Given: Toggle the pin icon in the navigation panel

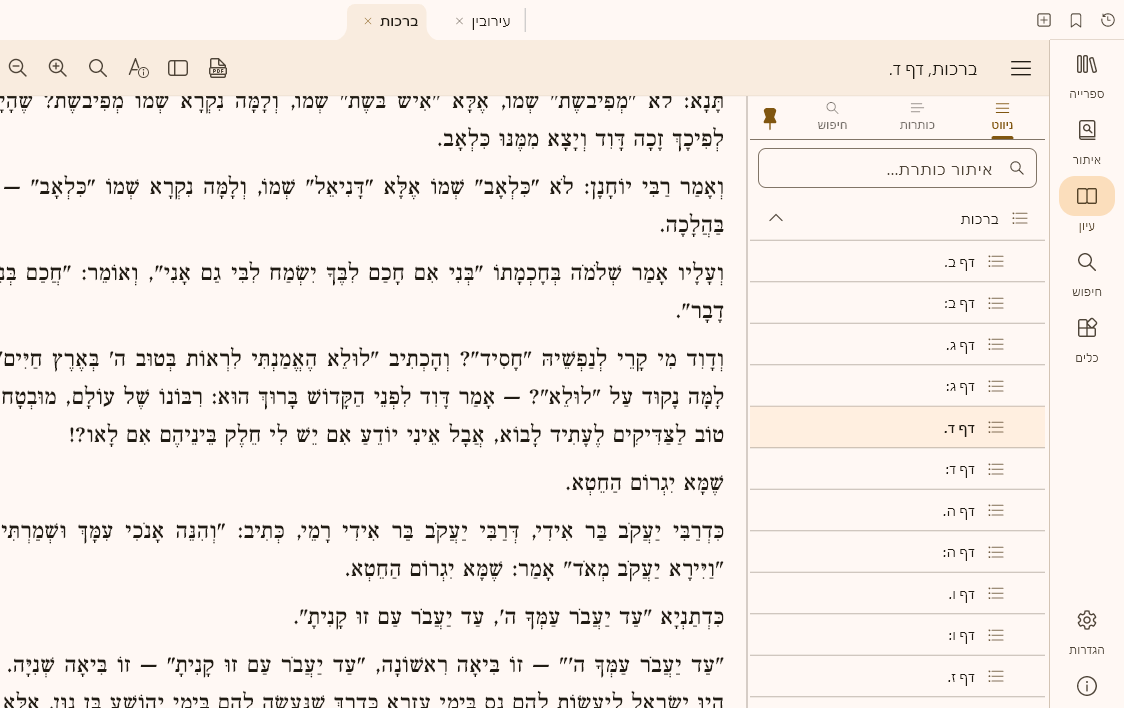Looking at the screenshot, I should point(770,117).
